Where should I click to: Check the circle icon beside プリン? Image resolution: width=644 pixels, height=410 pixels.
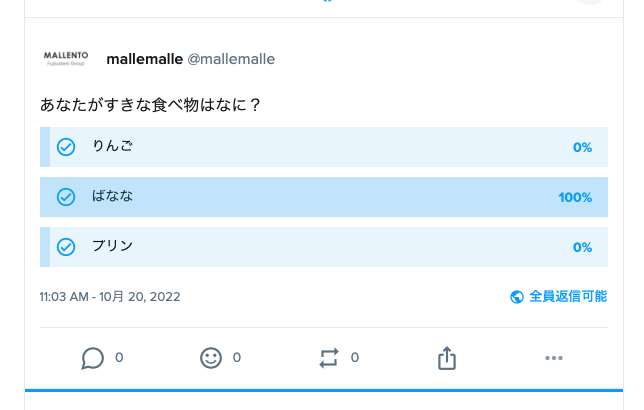[66, 247]
